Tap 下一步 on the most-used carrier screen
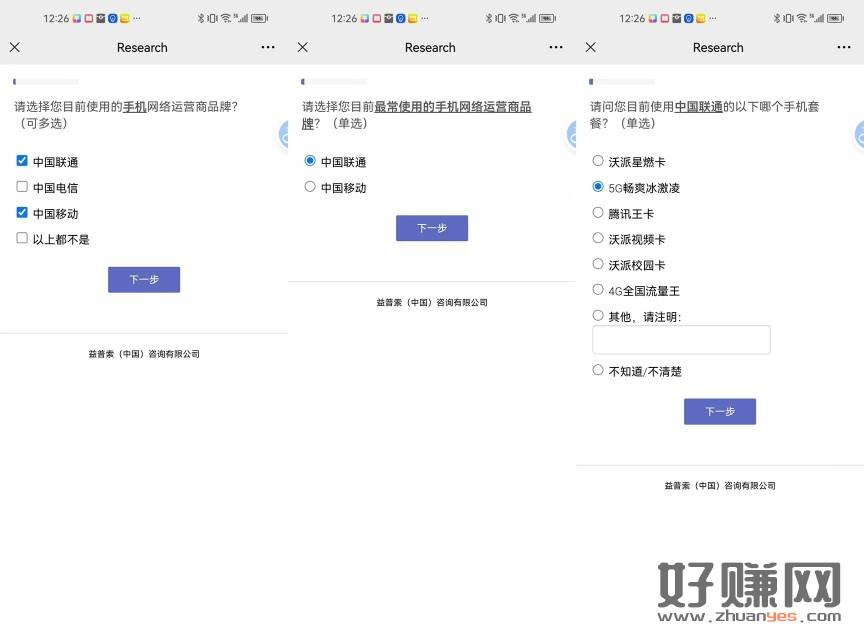The height and width of the screenshot is (640, 864). [432, 228]
